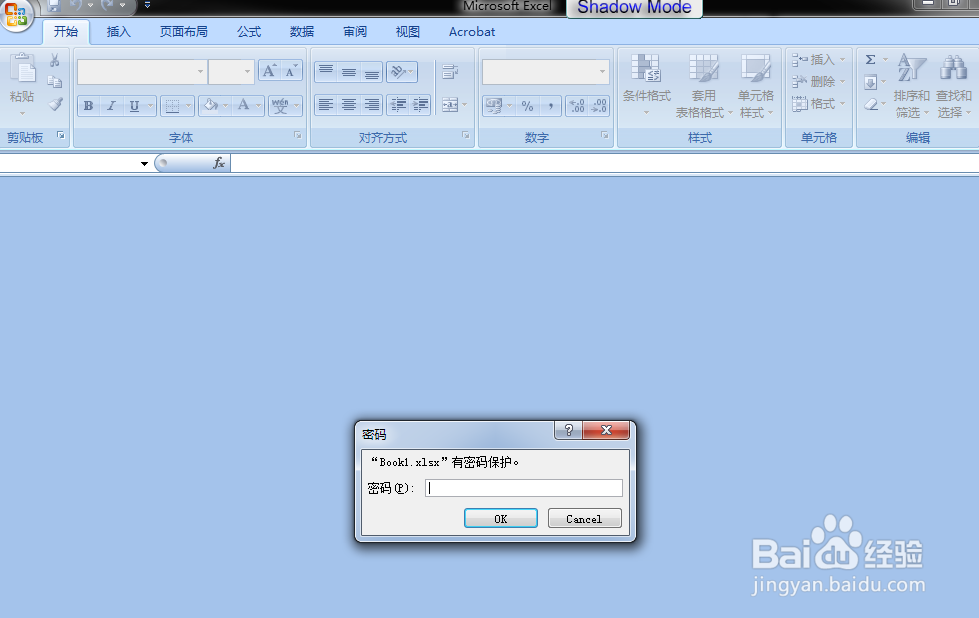
Task: Open the font name dropdown
Action: pyautogui.click(x=200, y=71)
